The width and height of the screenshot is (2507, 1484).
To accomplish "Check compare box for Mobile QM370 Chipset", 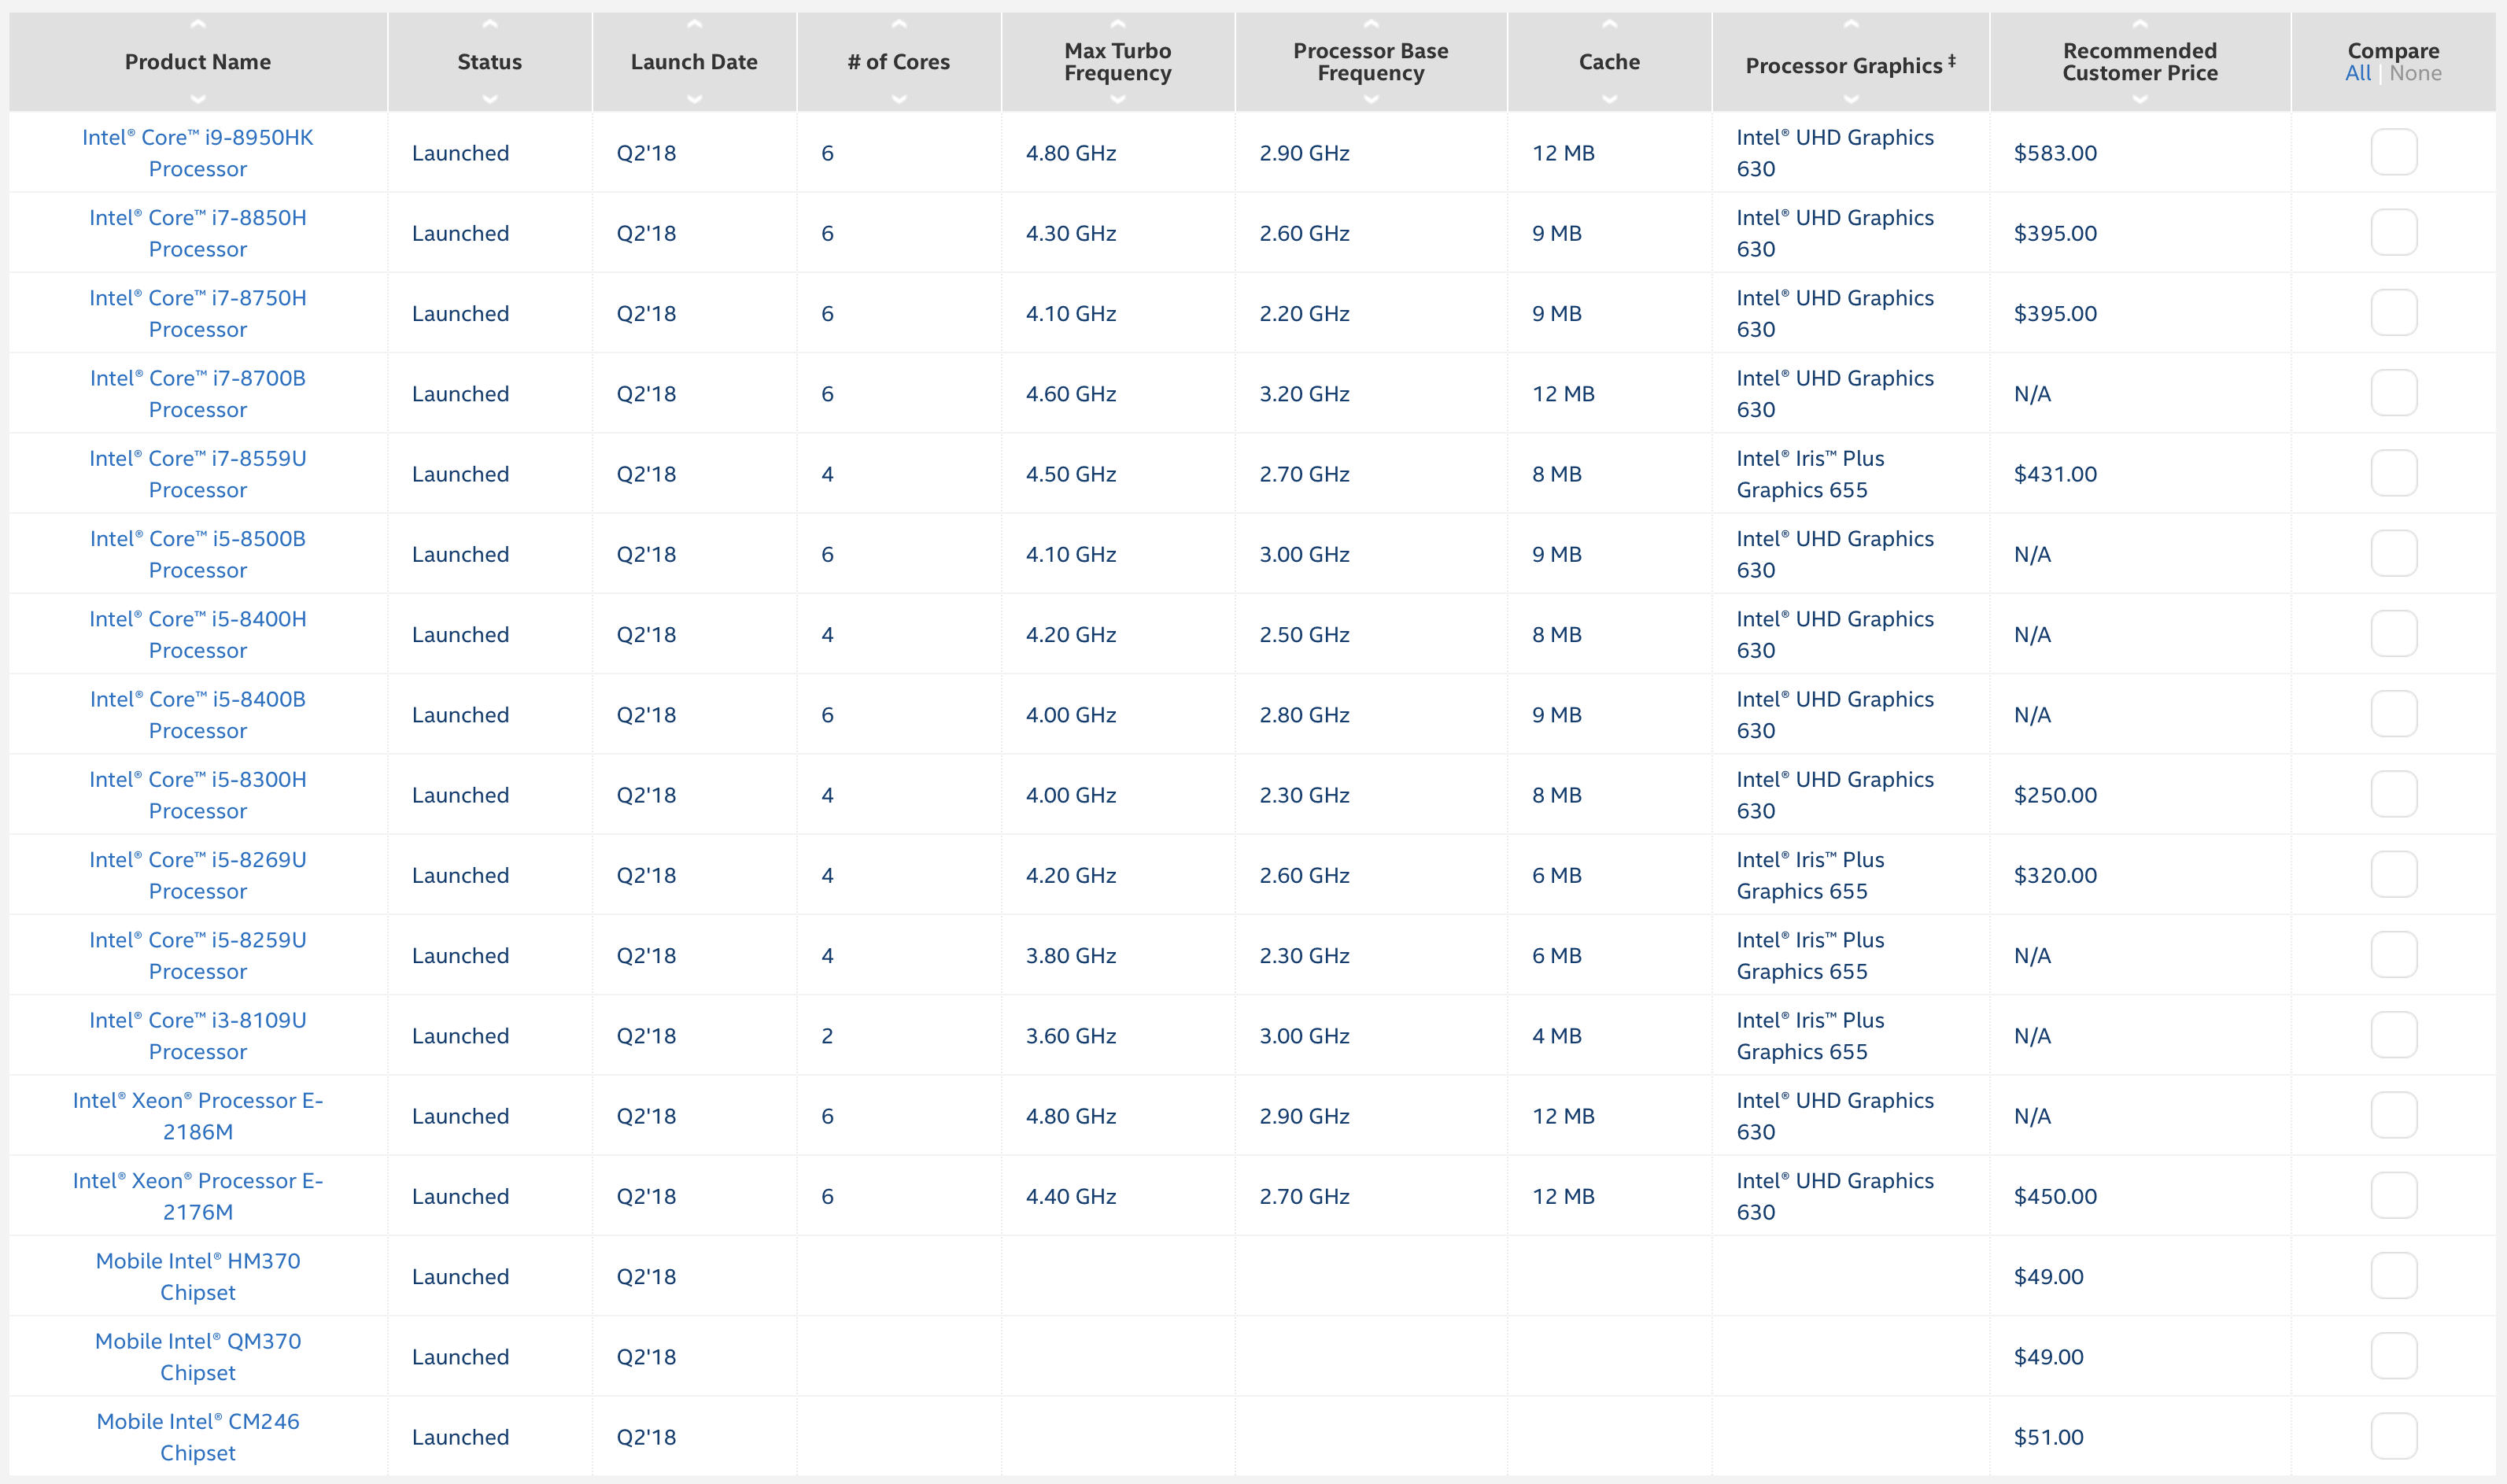I will (x=2394, y=1356).
